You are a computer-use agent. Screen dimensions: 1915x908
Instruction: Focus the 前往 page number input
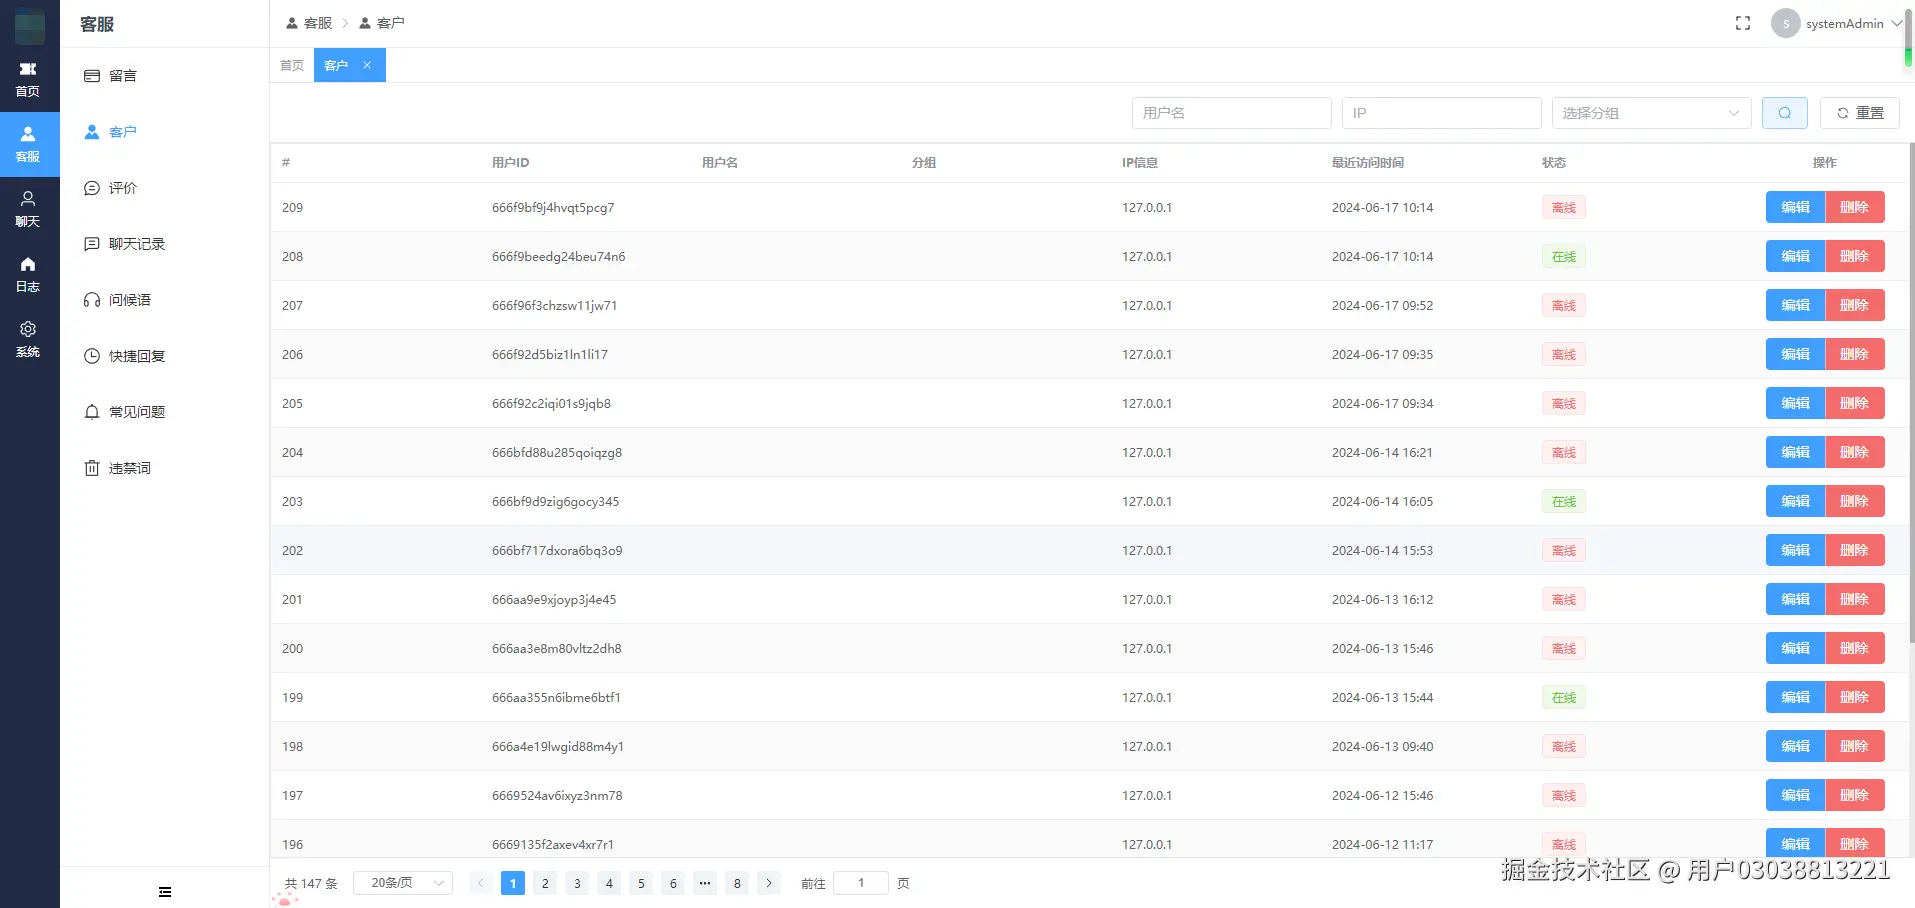pyautogui.click(x=861, y=883)
